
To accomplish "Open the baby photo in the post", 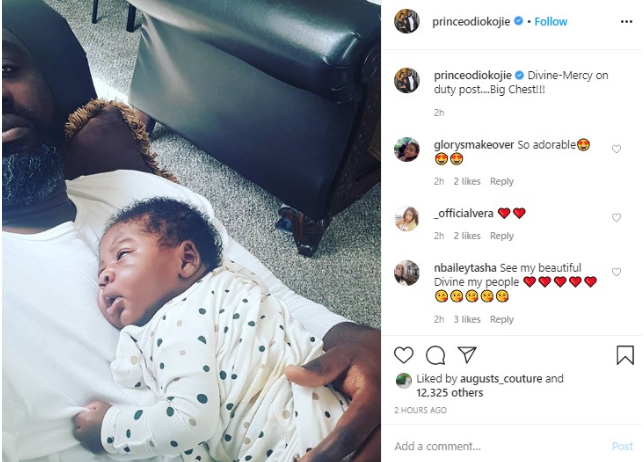I will coord(191,231).
